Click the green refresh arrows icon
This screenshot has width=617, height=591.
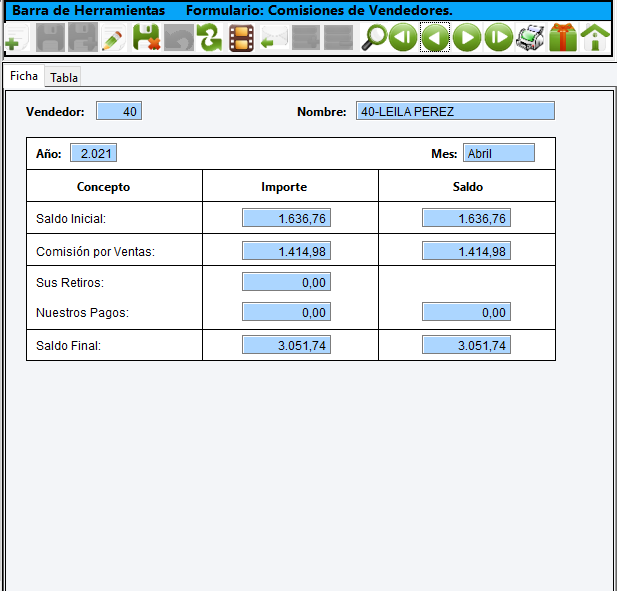click(209, 38)
